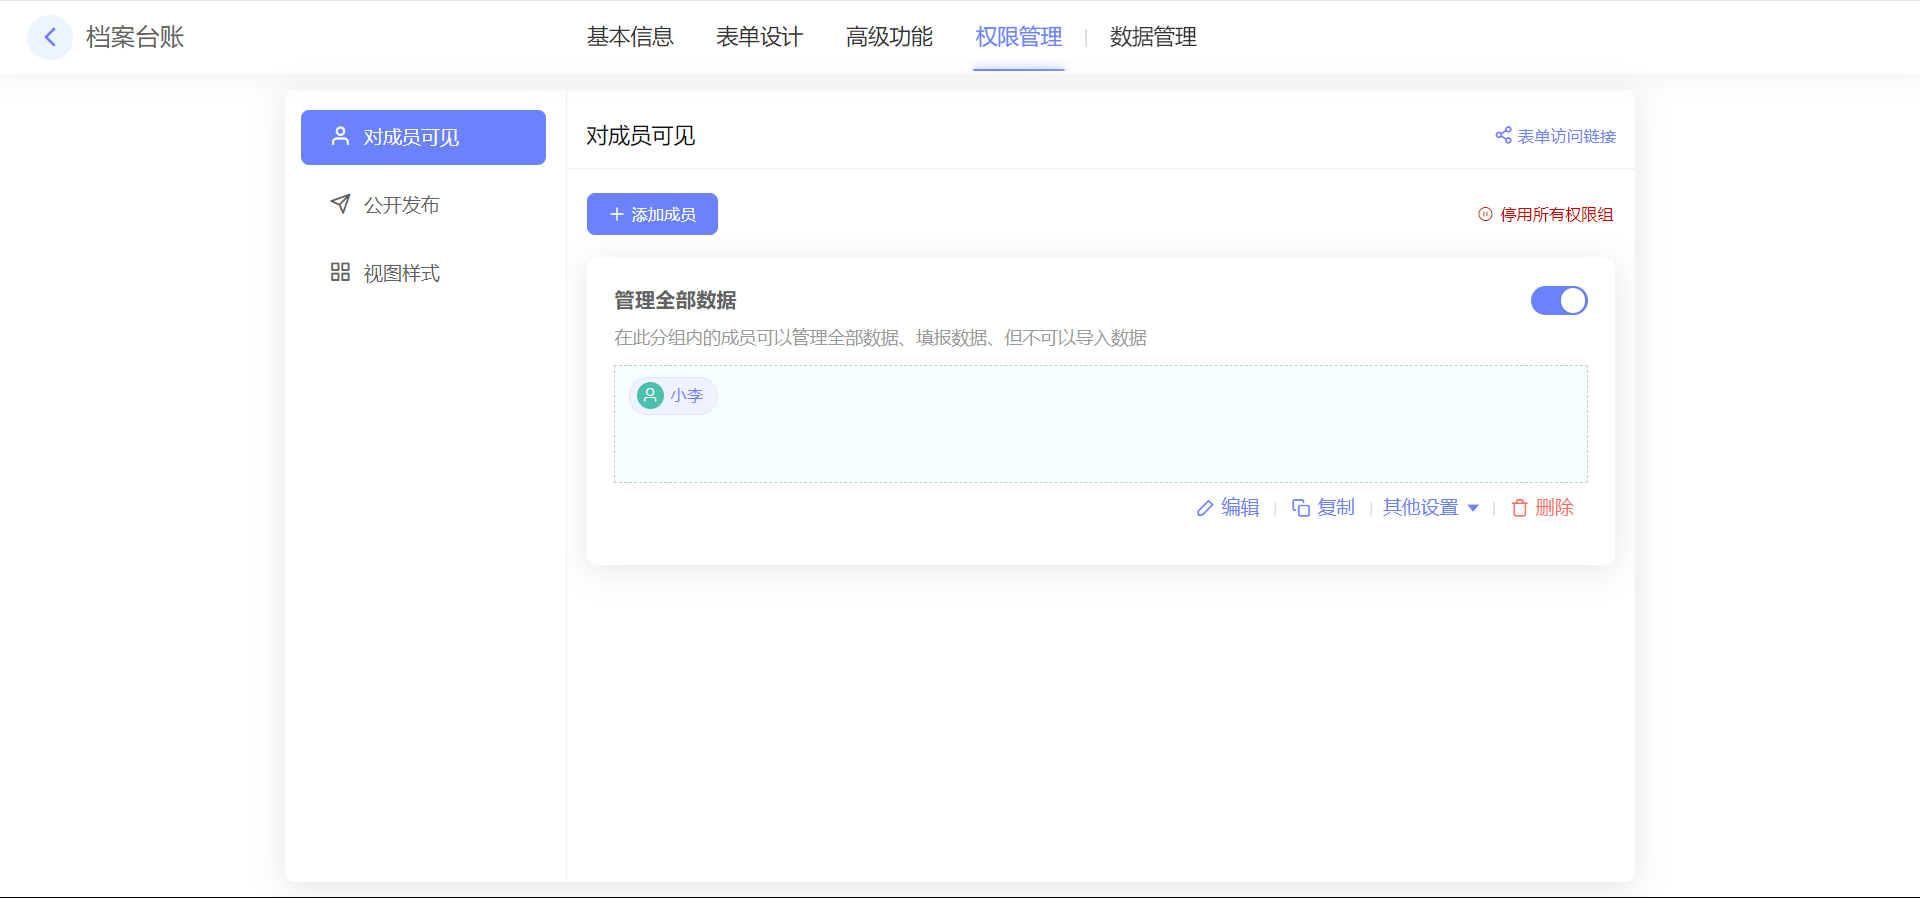1920x898 pixels.
Task: Open the 表单访问链接 link
Action: click(1566, 136)
